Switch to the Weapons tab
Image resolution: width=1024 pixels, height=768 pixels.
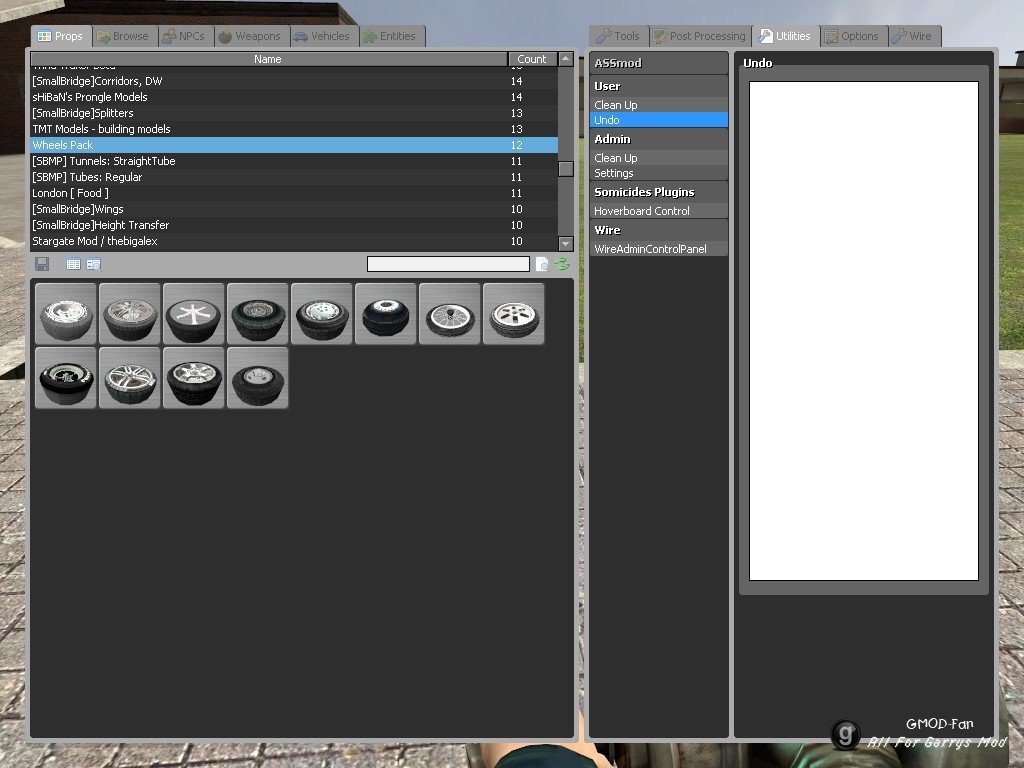pyautogui.click(x=251, y=36)
